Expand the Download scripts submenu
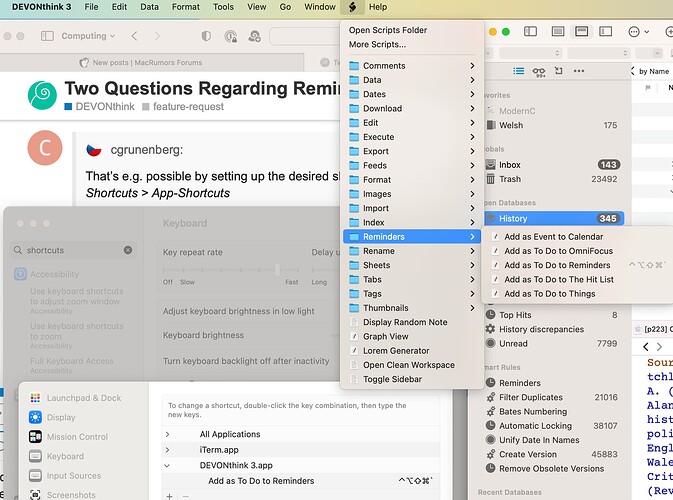Screen dimensions: 673x500 click(412, 108)
